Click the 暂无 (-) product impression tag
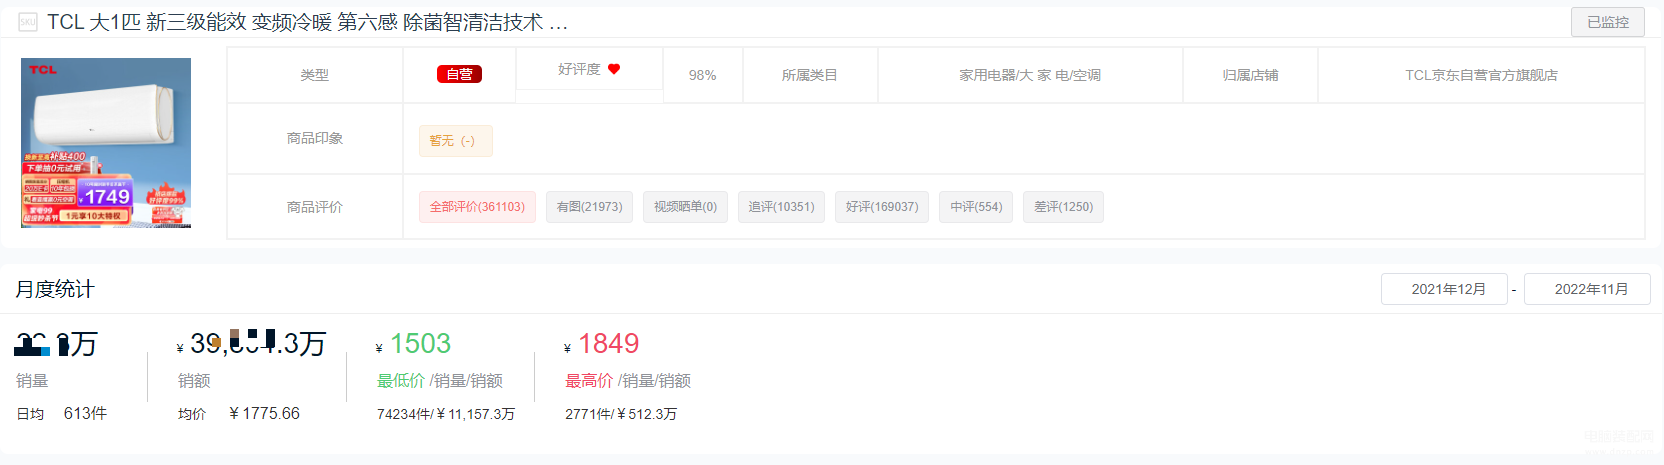1664x465 pixels. [x=456, y=141]
